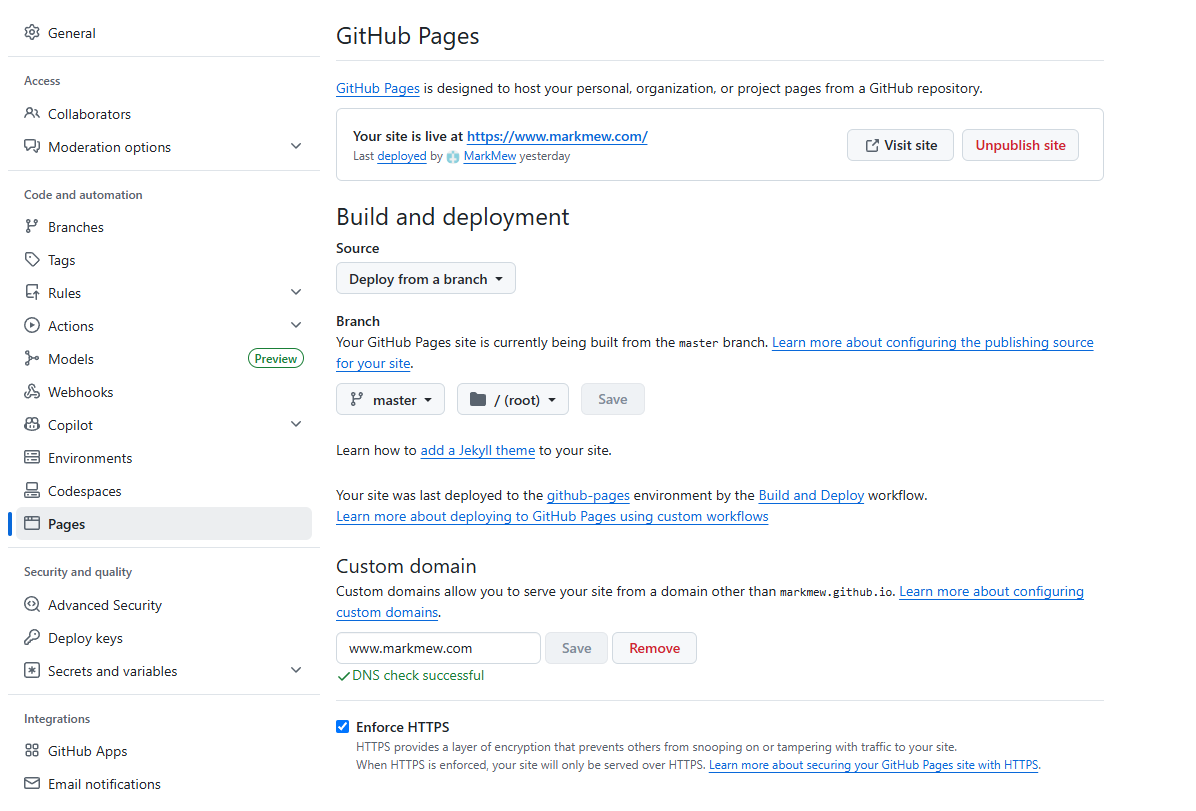The image size is (1196, 811).
Task: Expand Moderation options chevron
Action: point(296,146)
